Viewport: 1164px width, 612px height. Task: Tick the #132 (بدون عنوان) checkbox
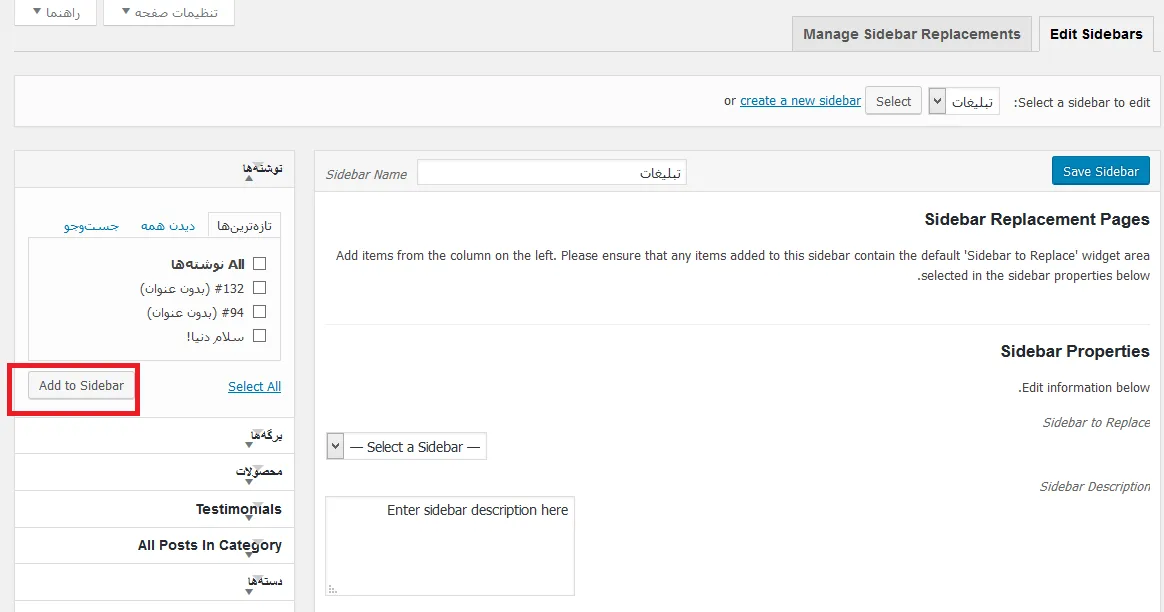click(259, 287)
